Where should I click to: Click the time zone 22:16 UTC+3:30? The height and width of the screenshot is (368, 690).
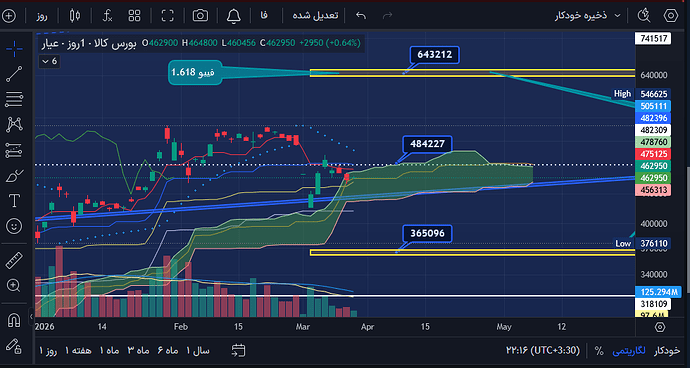point(543,351)
